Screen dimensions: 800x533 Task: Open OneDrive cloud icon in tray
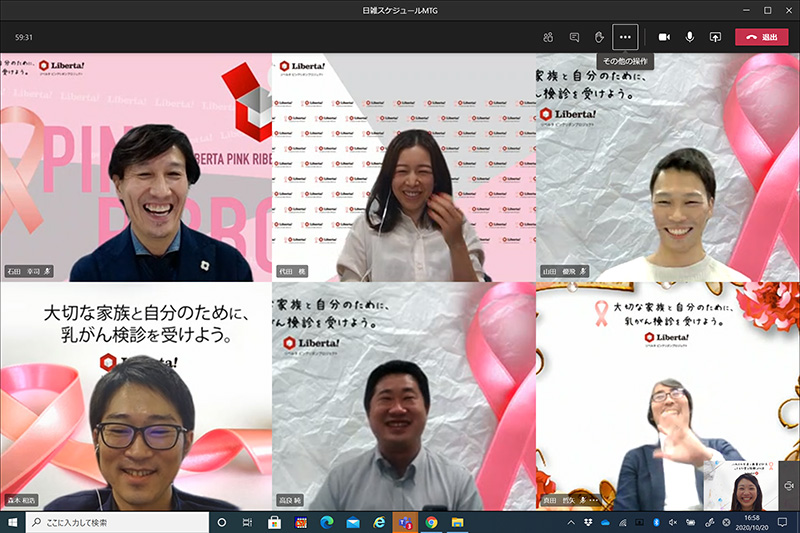pyautogui.click(x=605, y=522)
